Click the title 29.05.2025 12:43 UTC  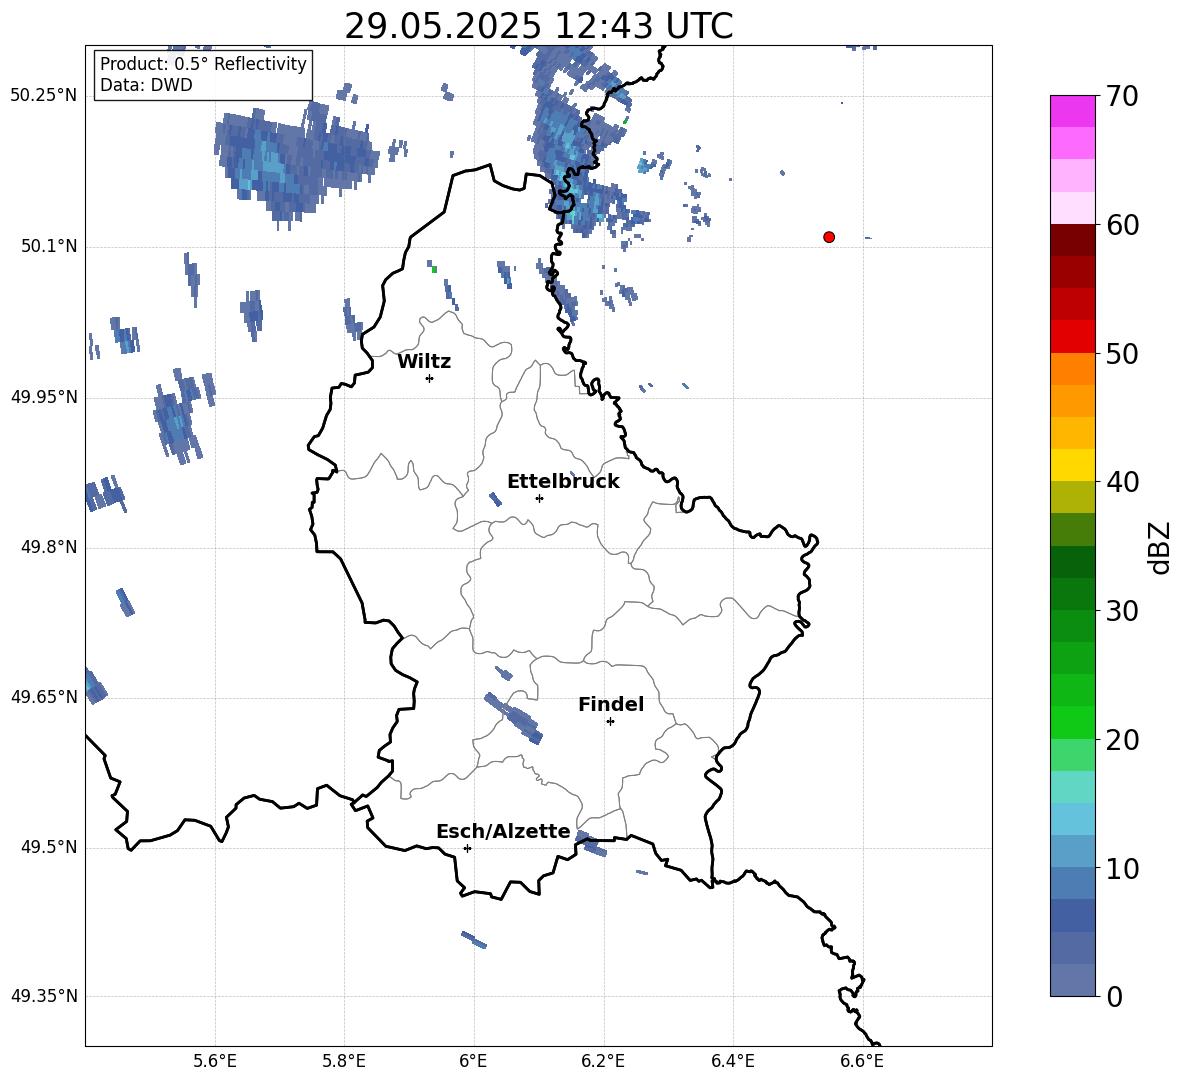[x=539, y=26]
